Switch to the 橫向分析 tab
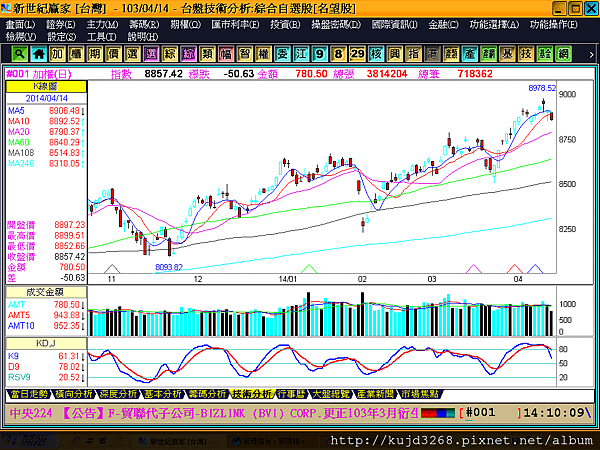The height and width of the screenshot is (450, 600). pos(73,394)
